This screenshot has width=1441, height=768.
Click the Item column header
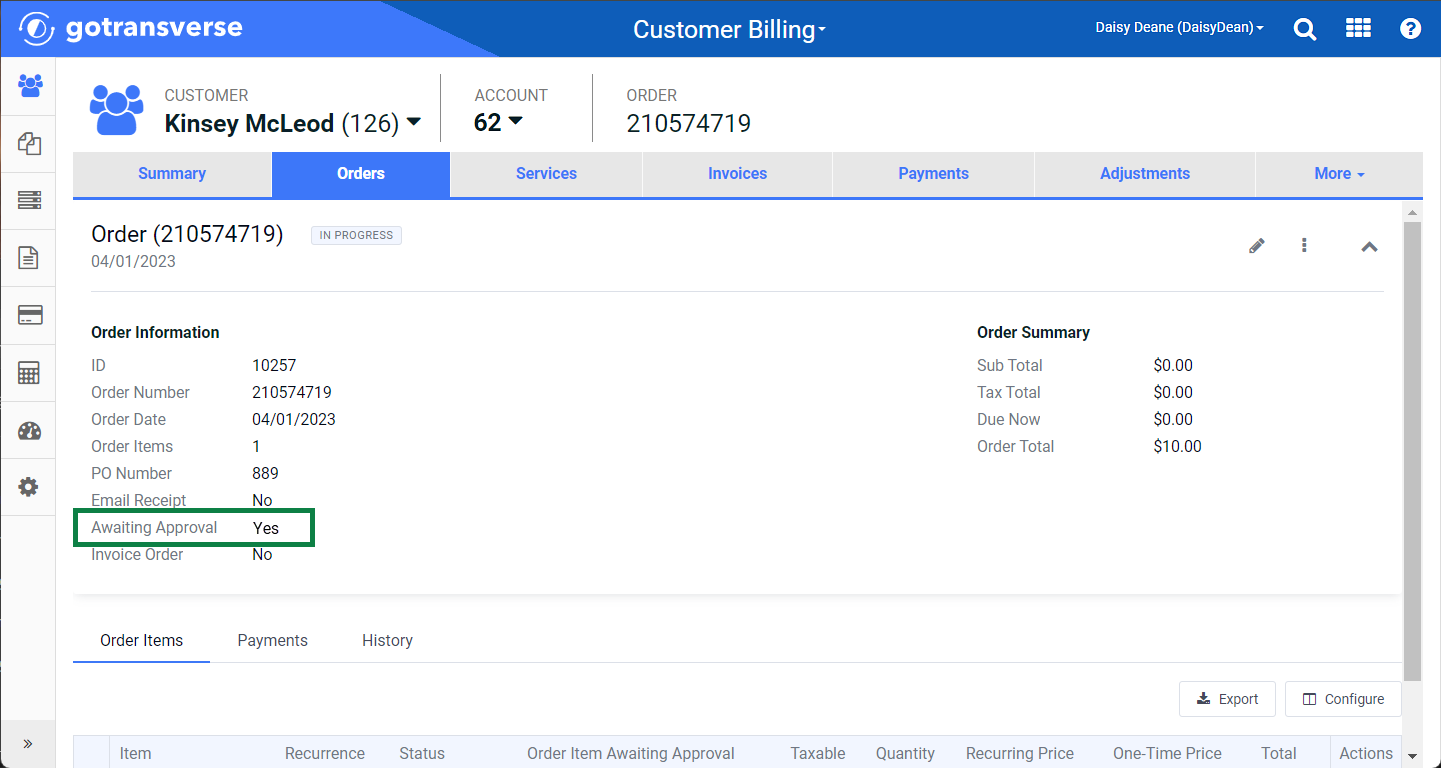click(x=136, y=754)
